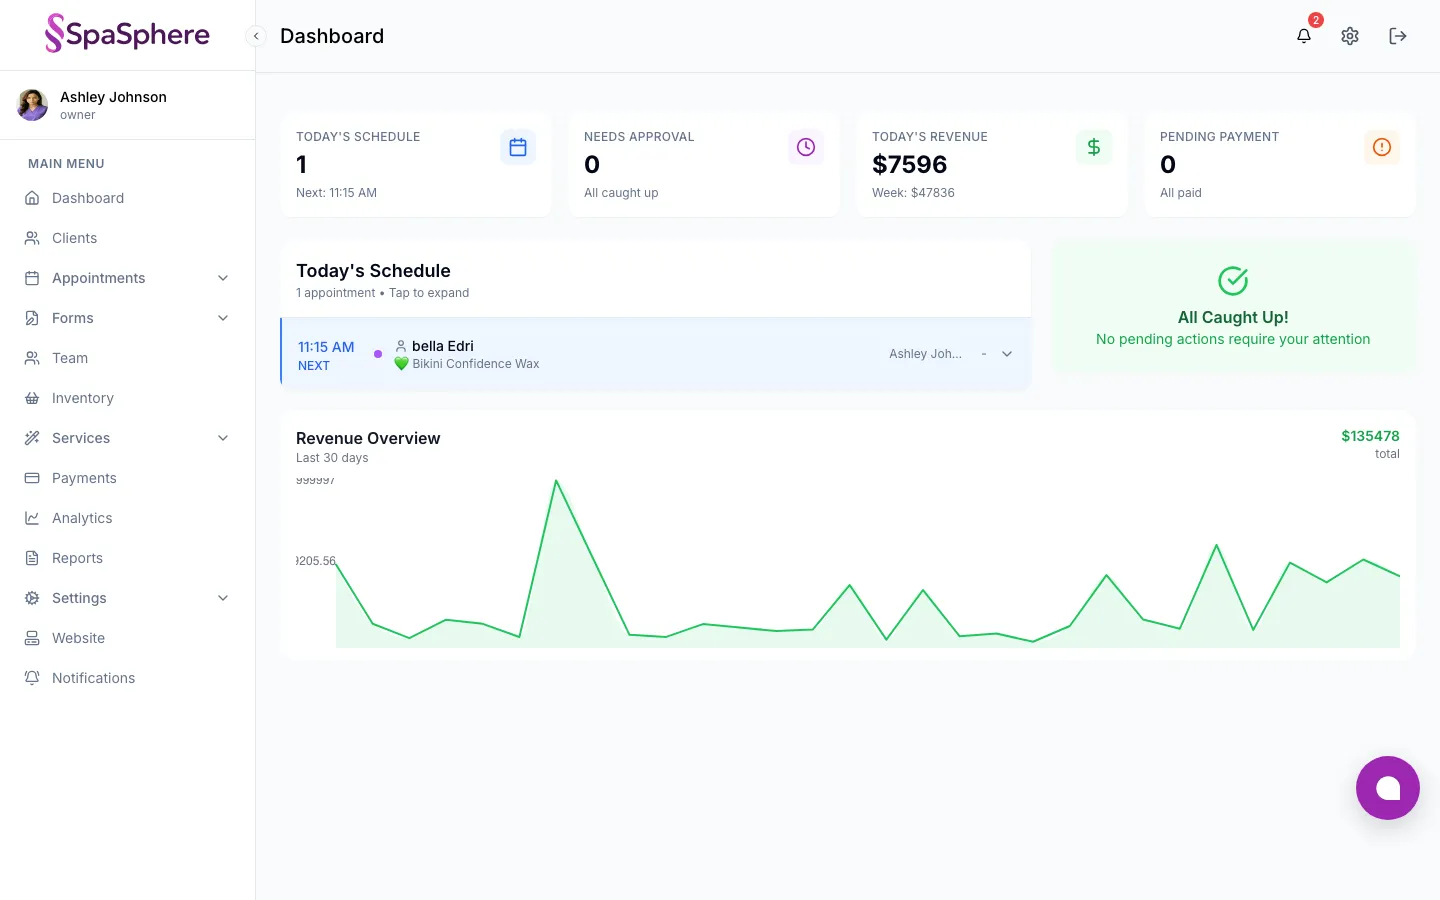Click the tallest peak on revenue chart

coord(556,482)
